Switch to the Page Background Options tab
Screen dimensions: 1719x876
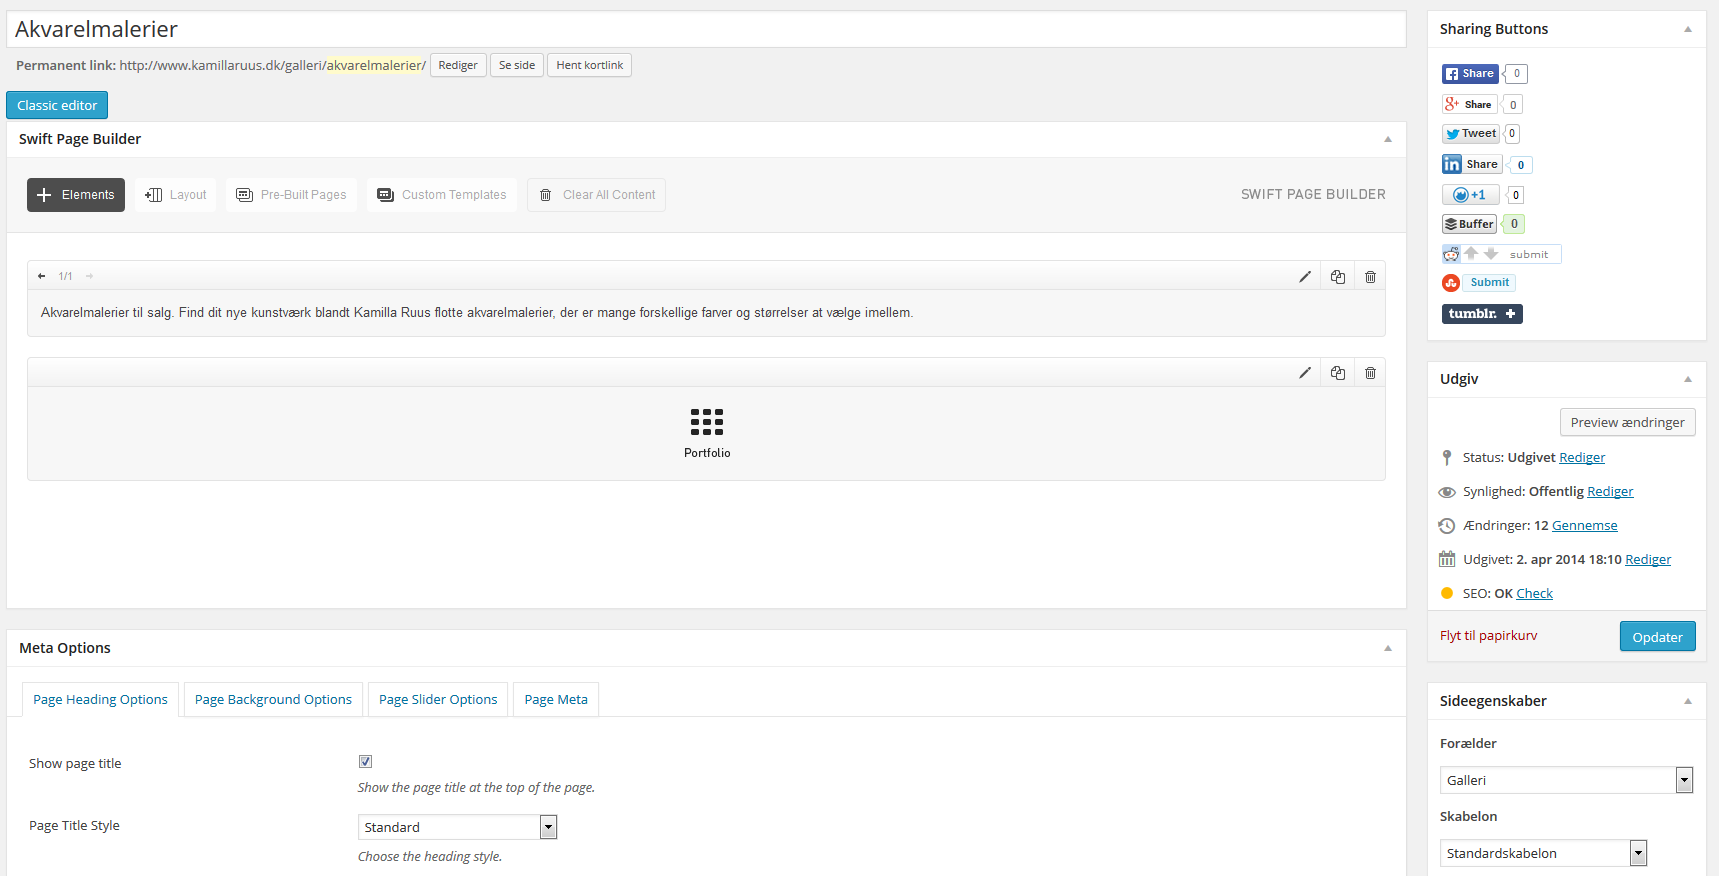(273, 700)
